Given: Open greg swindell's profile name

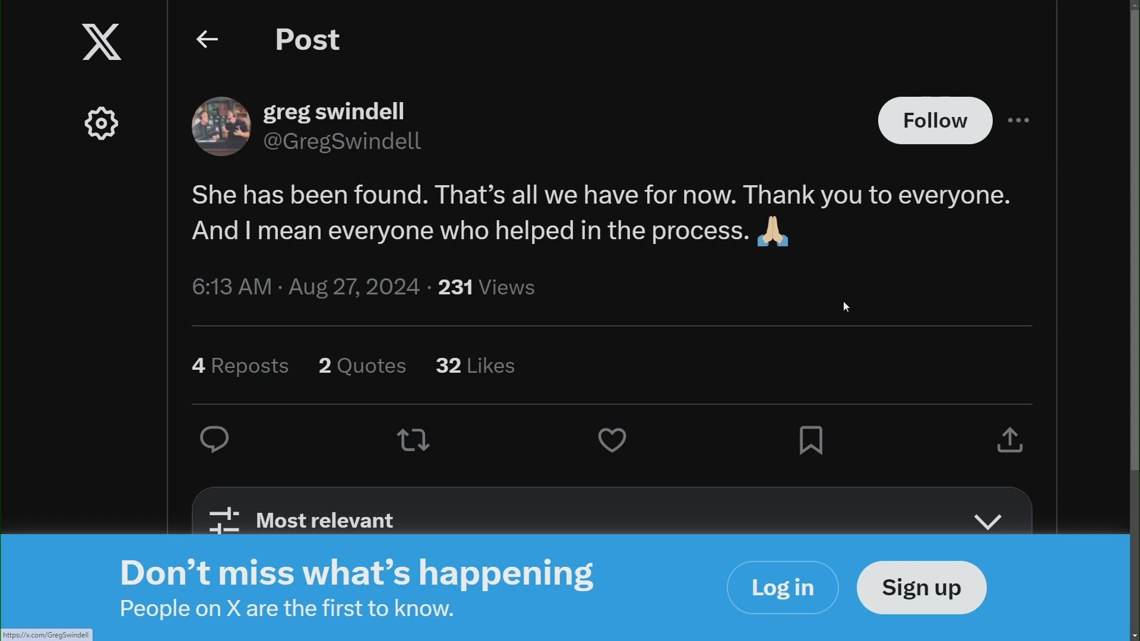Looking at the screenshot, I should (333, 111).
